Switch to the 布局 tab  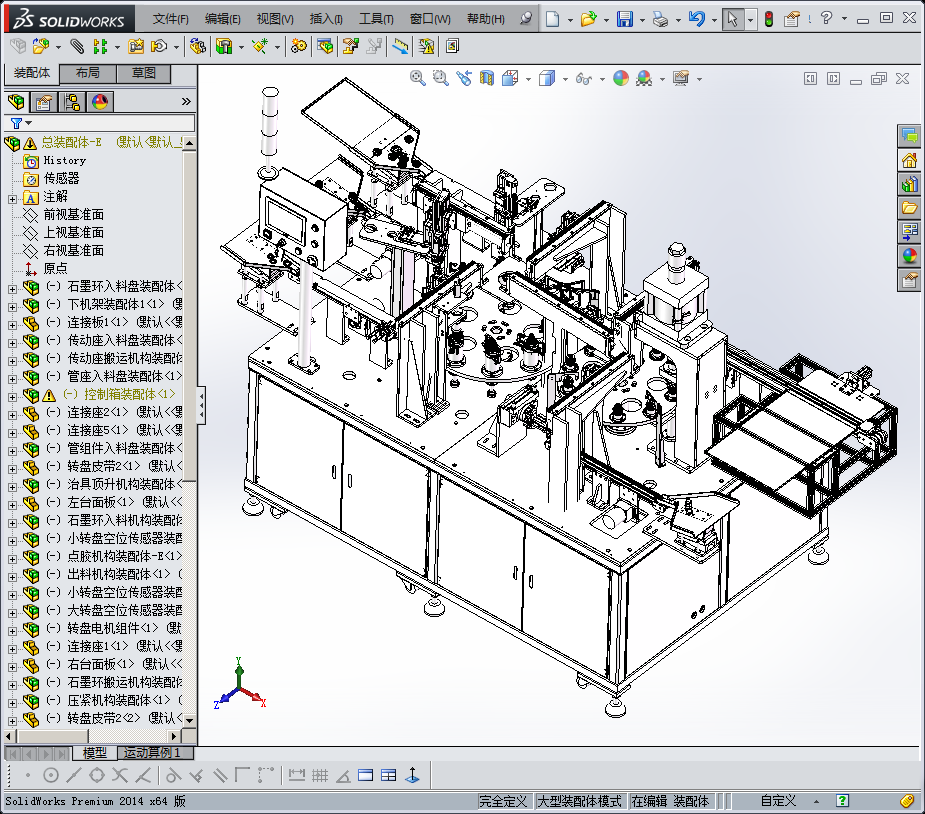[x=88, y=73]
